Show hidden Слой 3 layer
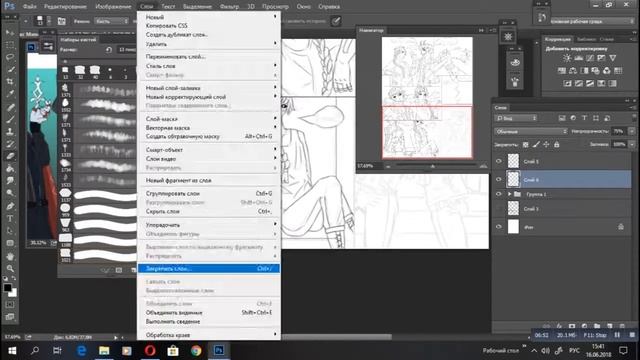640x360 pixels. [x=498, y=209]
